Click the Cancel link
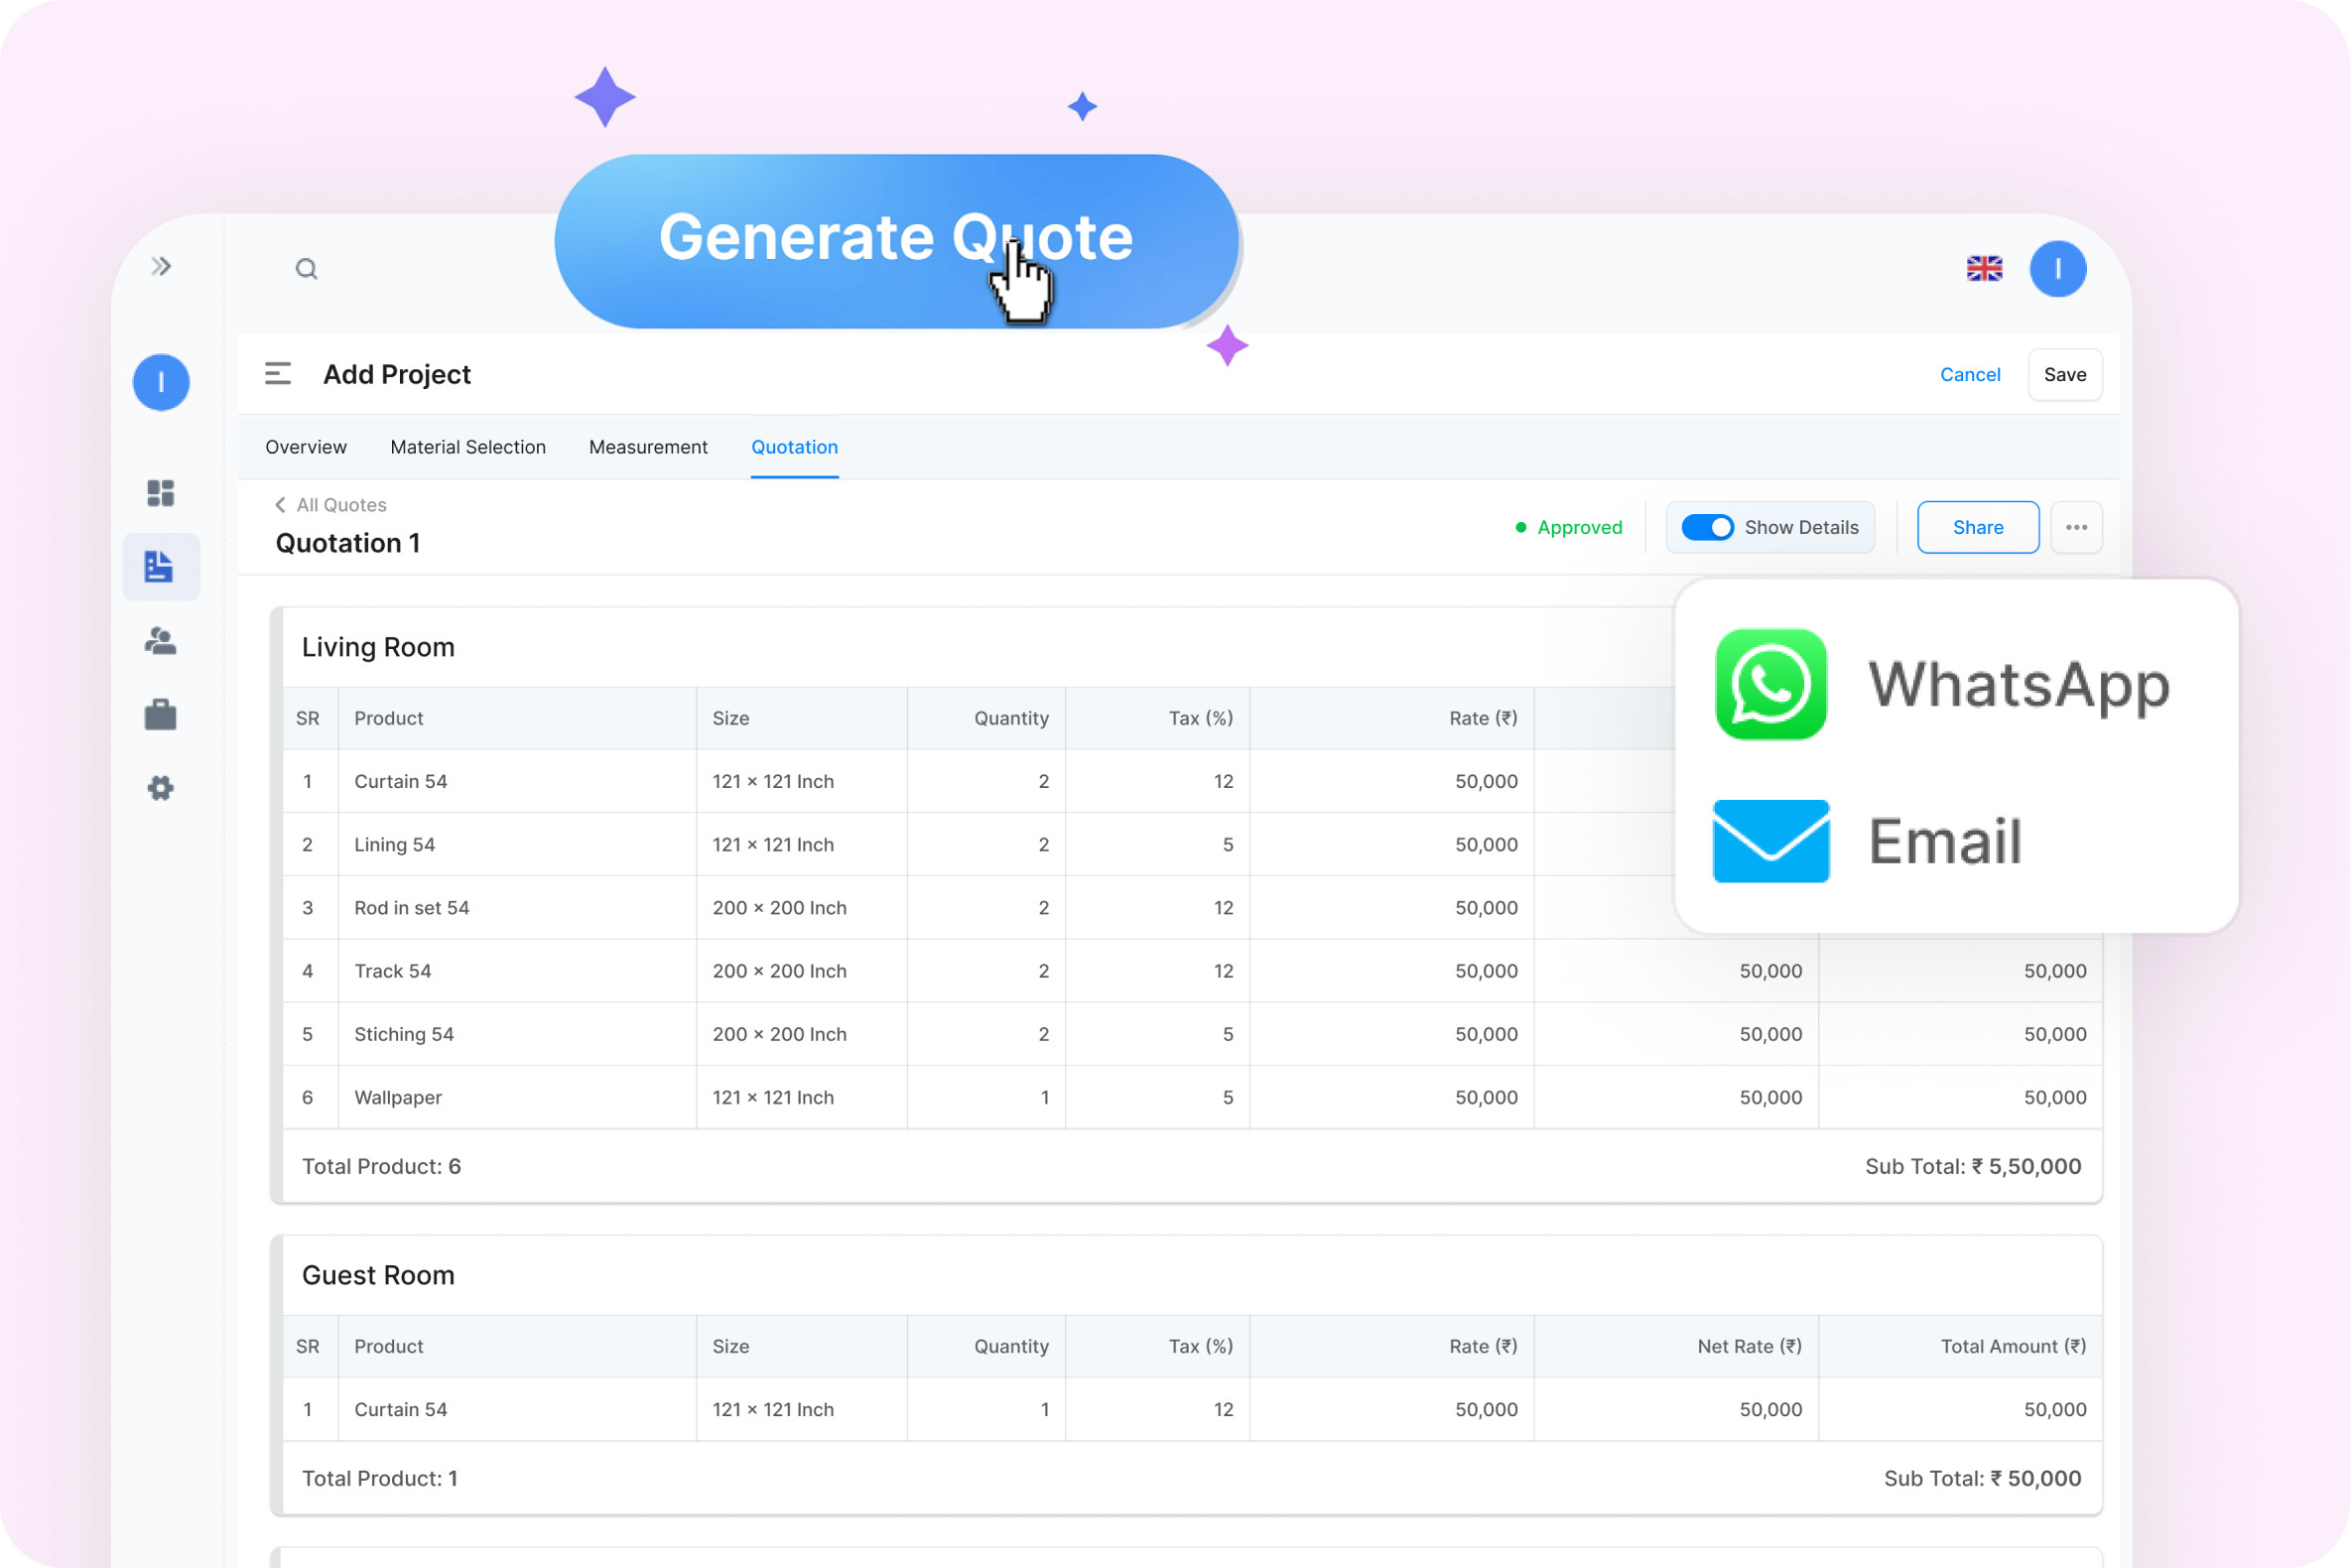 (1969, 375)
